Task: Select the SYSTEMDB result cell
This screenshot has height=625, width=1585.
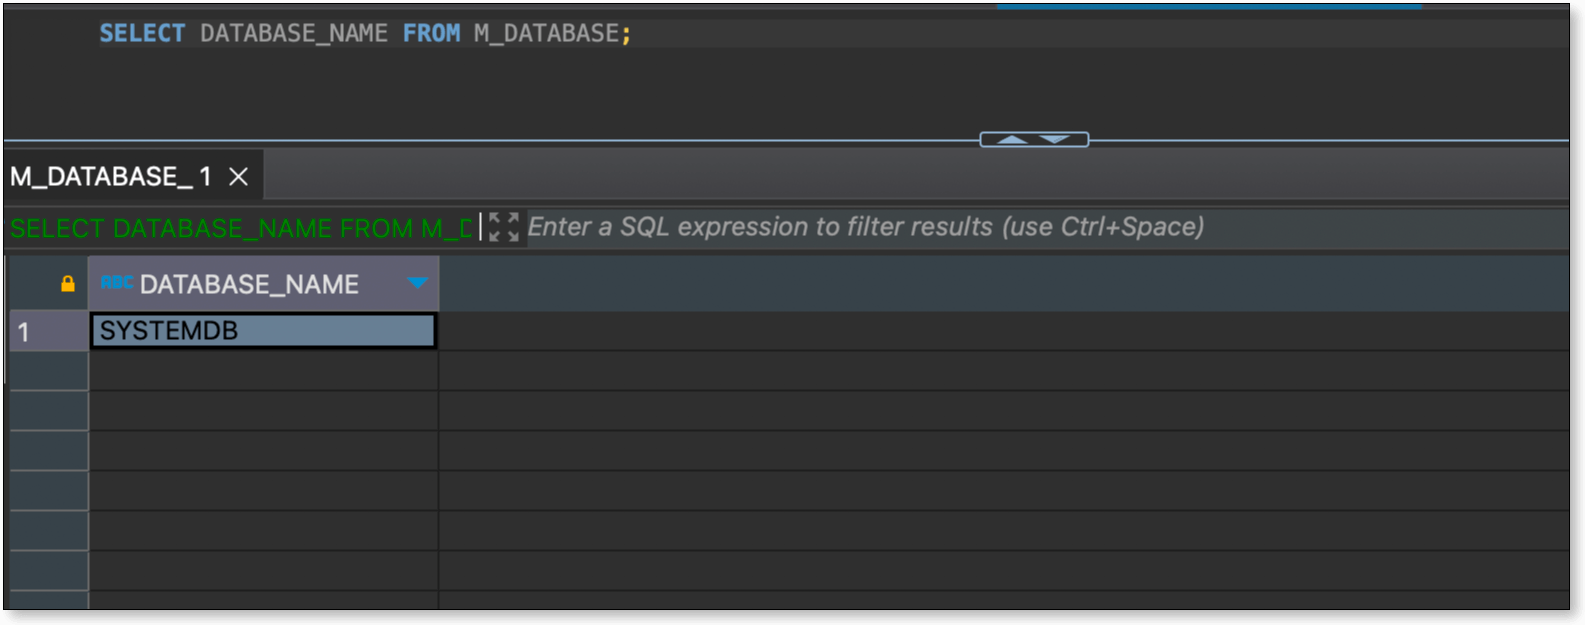Action: pos(264,331)
